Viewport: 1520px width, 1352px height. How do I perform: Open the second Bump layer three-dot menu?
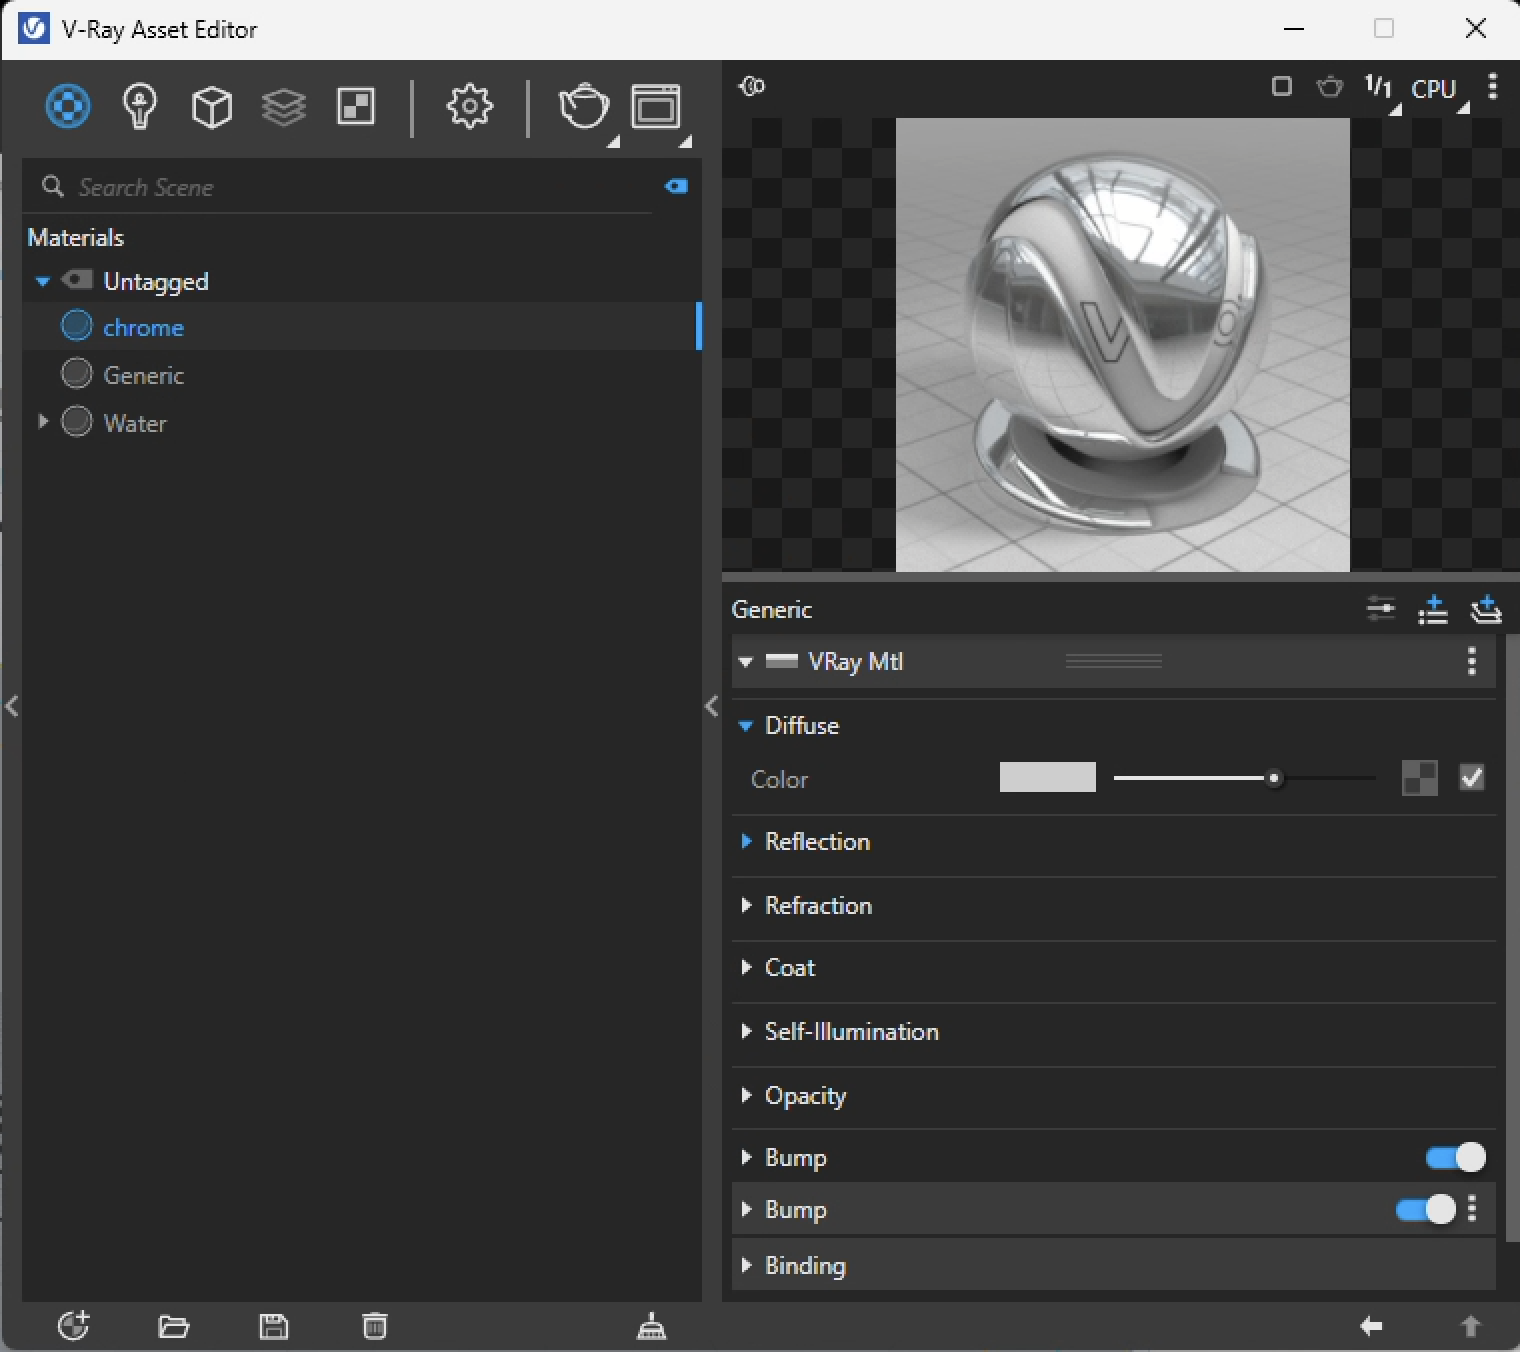click(1472, 1209)
